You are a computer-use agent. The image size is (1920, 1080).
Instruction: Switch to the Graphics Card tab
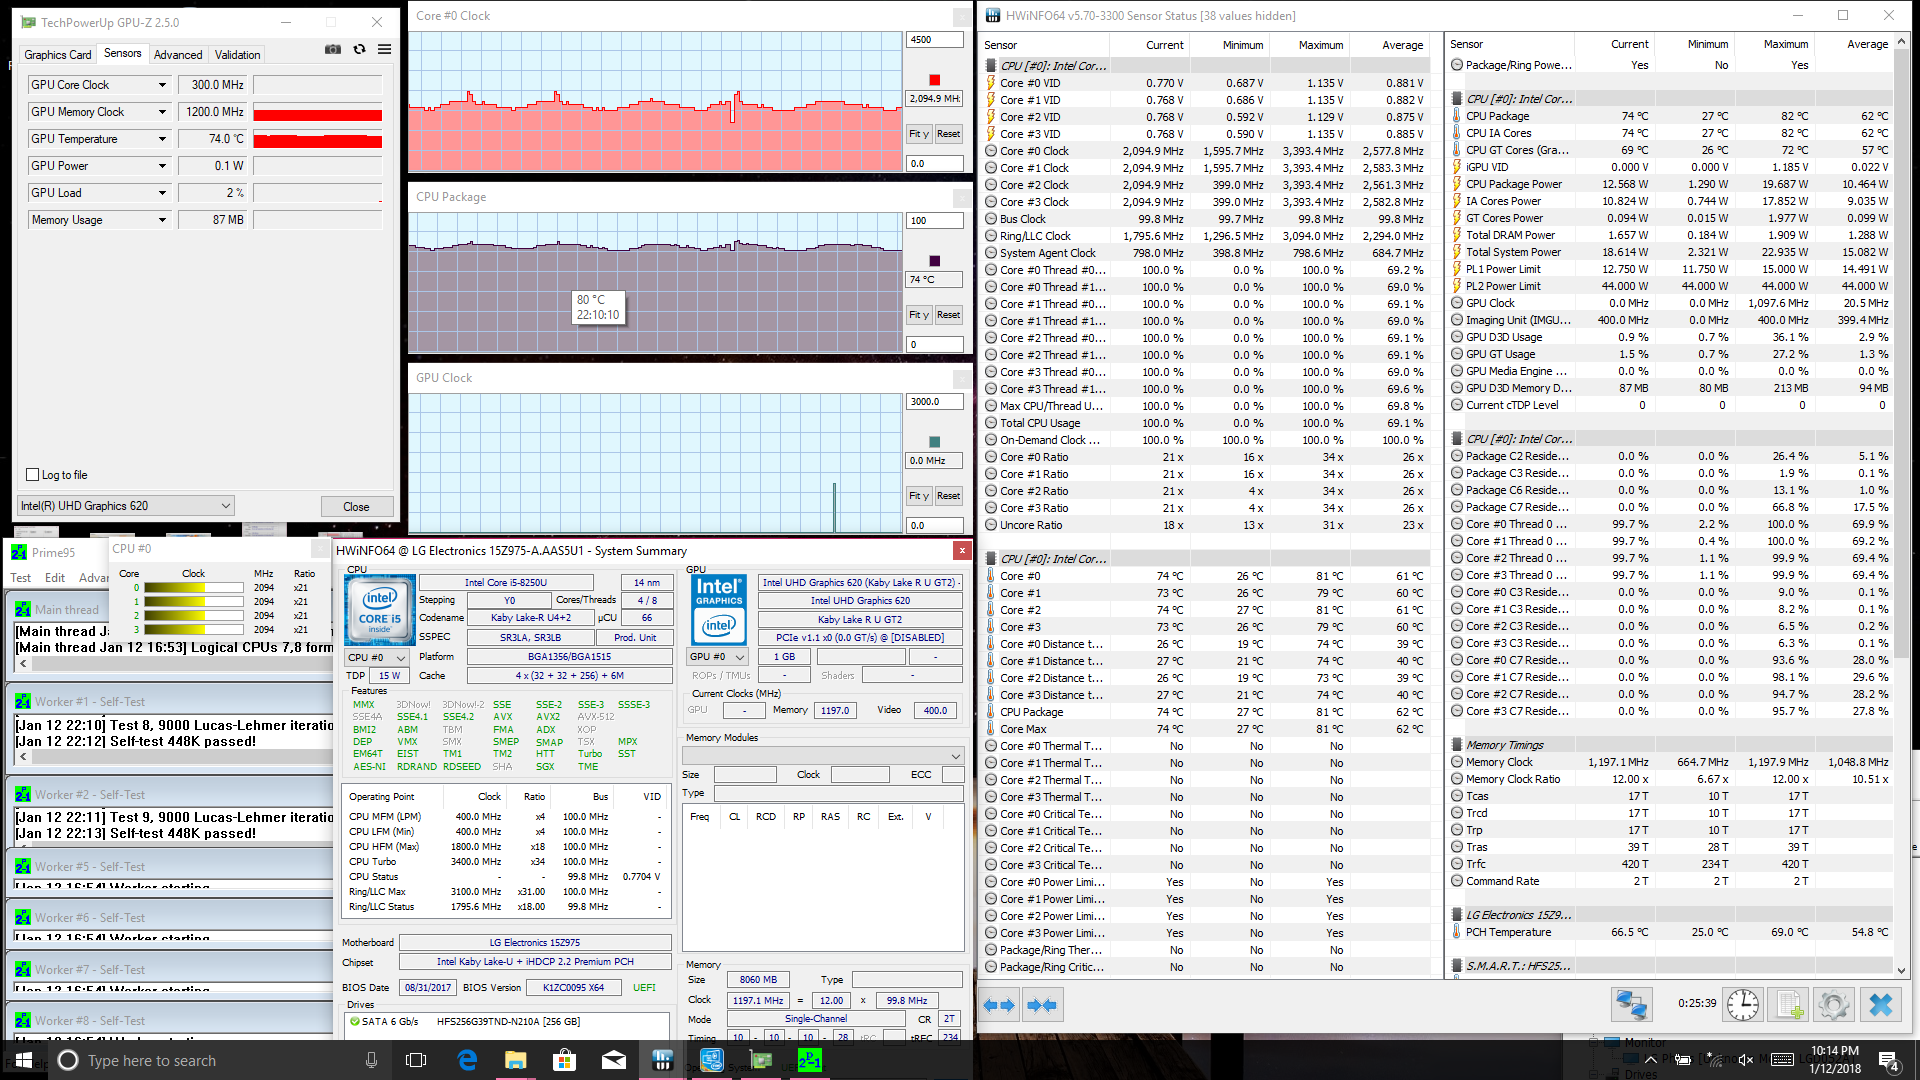58,55
